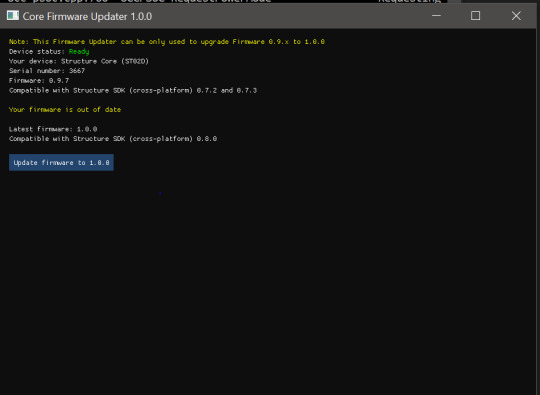Viewport: 540px width, 395px height.
Task: Click the yellow note about upgrading Firmware 0.9.x
Action: 167,42
